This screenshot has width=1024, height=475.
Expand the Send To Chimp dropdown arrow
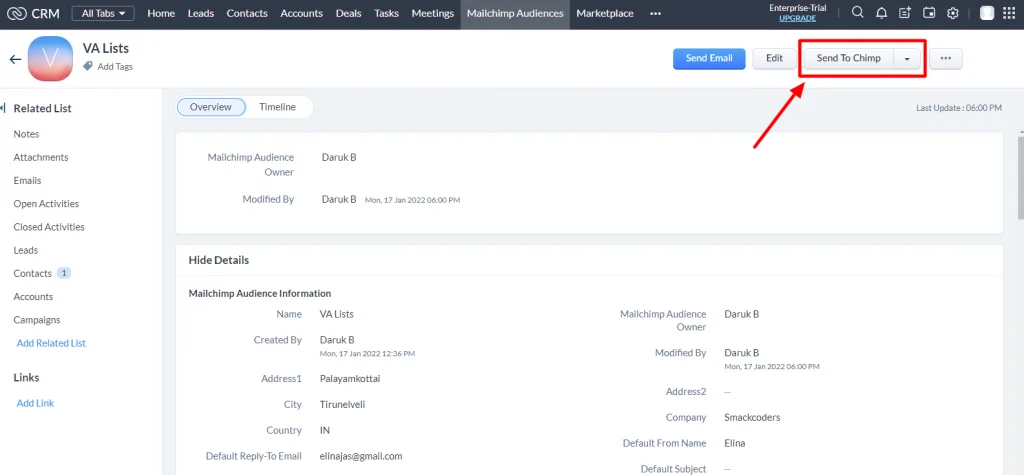[907, 59]
